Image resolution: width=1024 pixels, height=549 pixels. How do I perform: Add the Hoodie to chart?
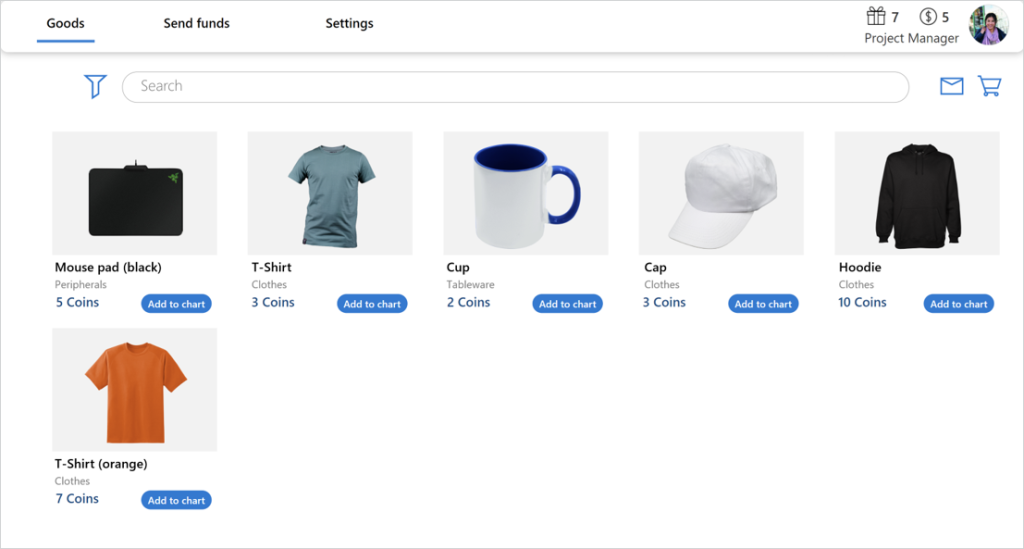(959, 304)
